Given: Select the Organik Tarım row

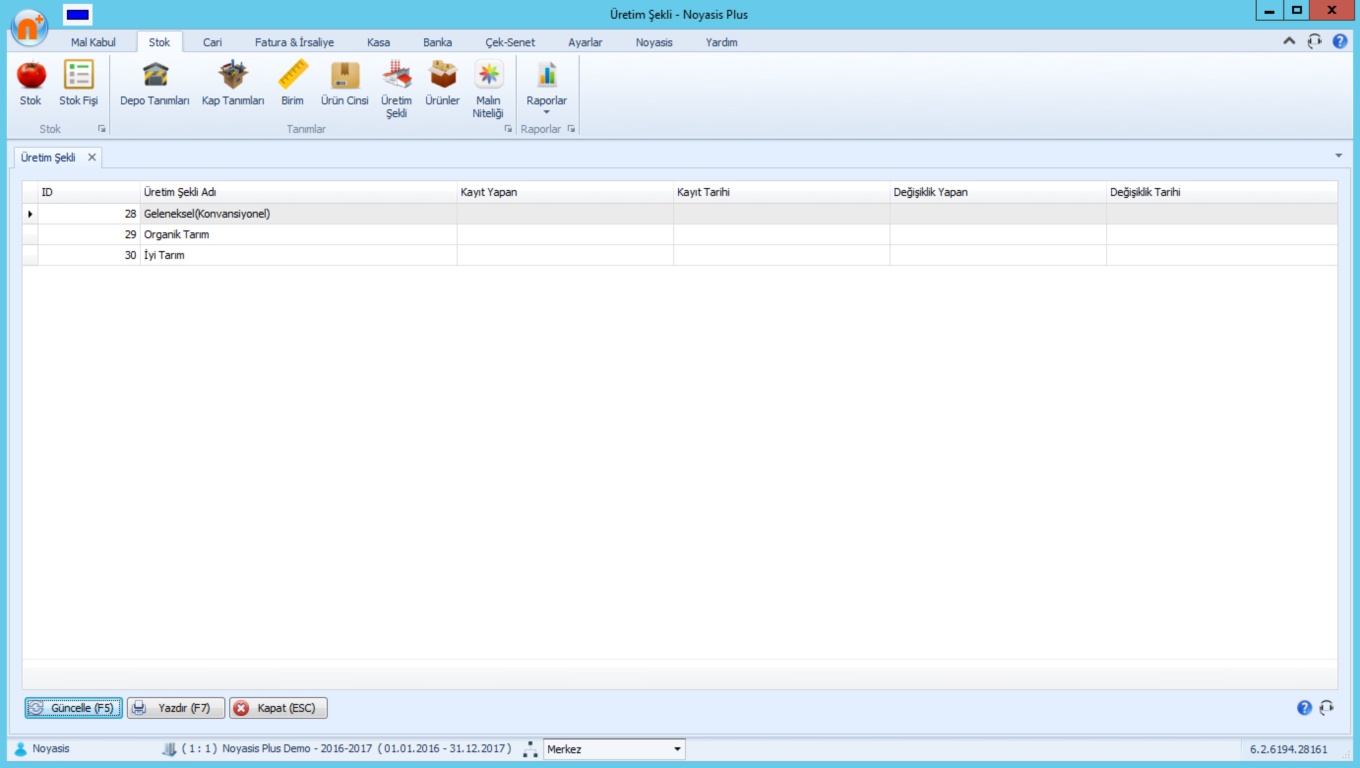Looking at the screenshot, I should (x=680, y=235).
